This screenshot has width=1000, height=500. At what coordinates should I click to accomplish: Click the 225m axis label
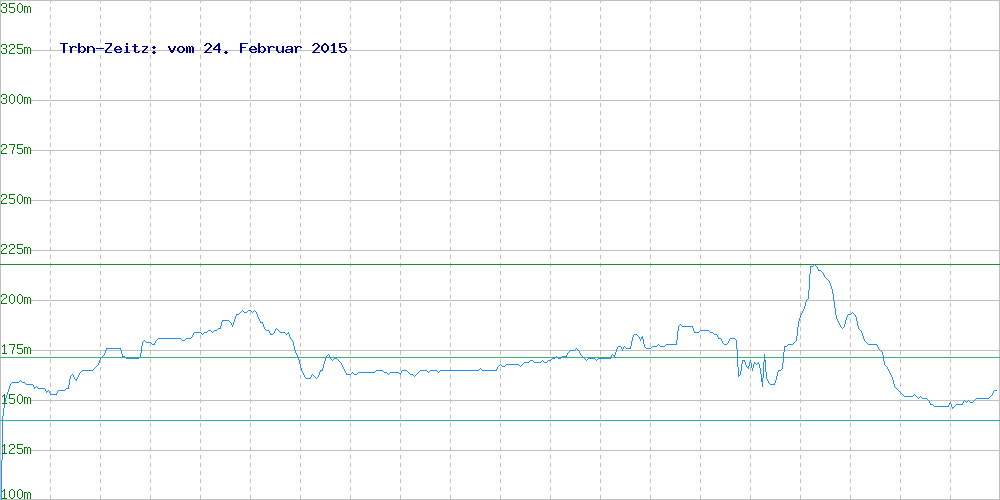click(x=17, y=249)
